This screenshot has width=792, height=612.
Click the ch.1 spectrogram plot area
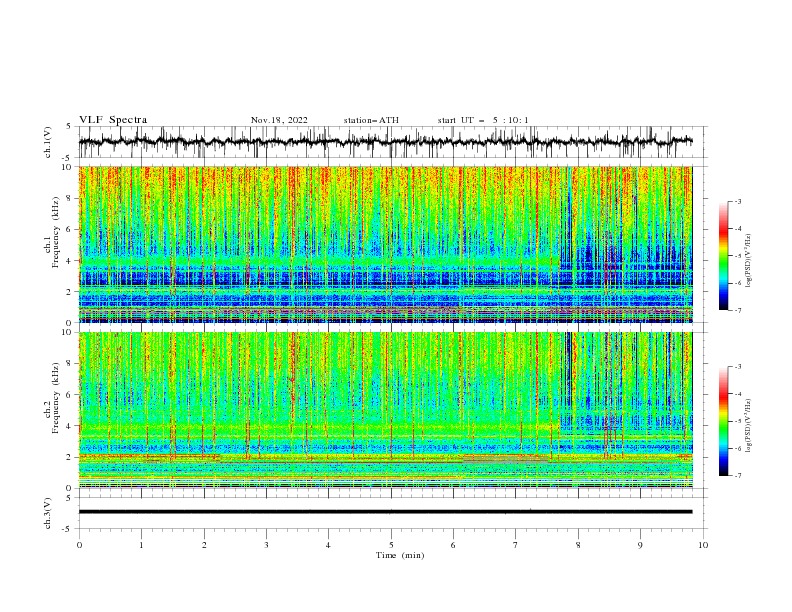coord(386,244)
